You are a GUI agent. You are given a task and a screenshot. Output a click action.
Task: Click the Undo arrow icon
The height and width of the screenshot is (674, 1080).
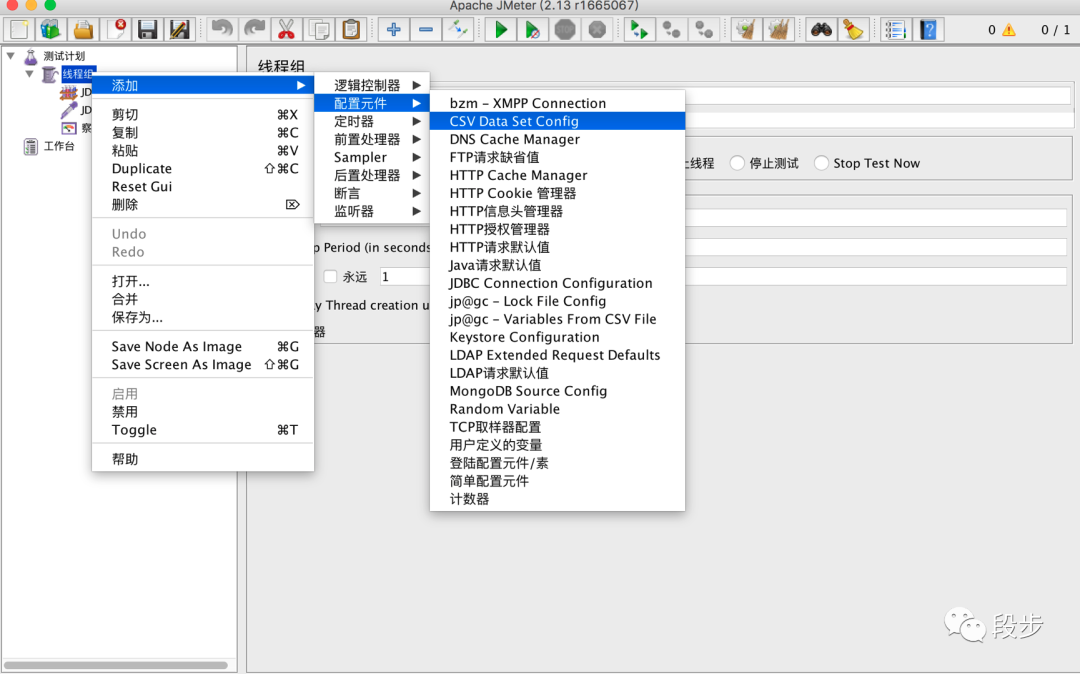coord(221,30)
